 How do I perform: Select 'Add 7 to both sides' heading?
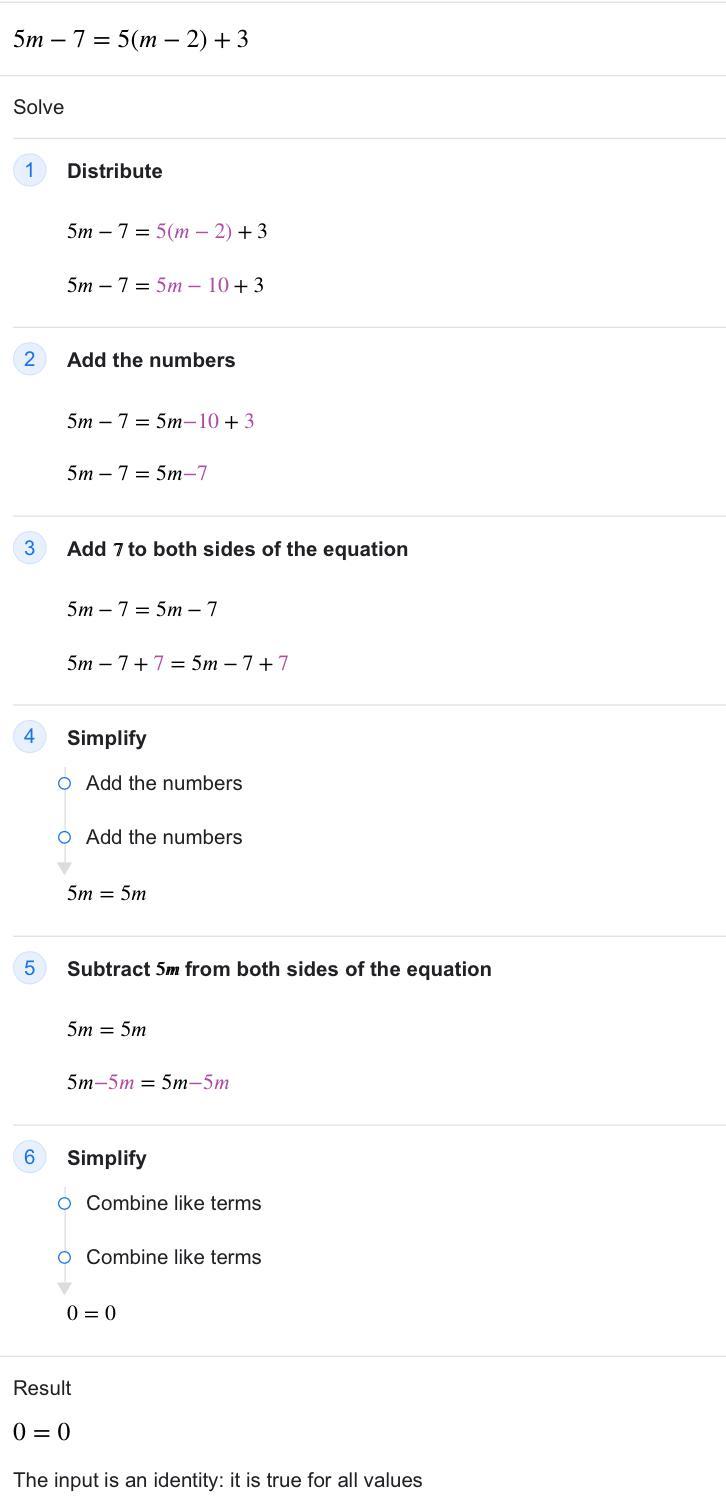237,549
